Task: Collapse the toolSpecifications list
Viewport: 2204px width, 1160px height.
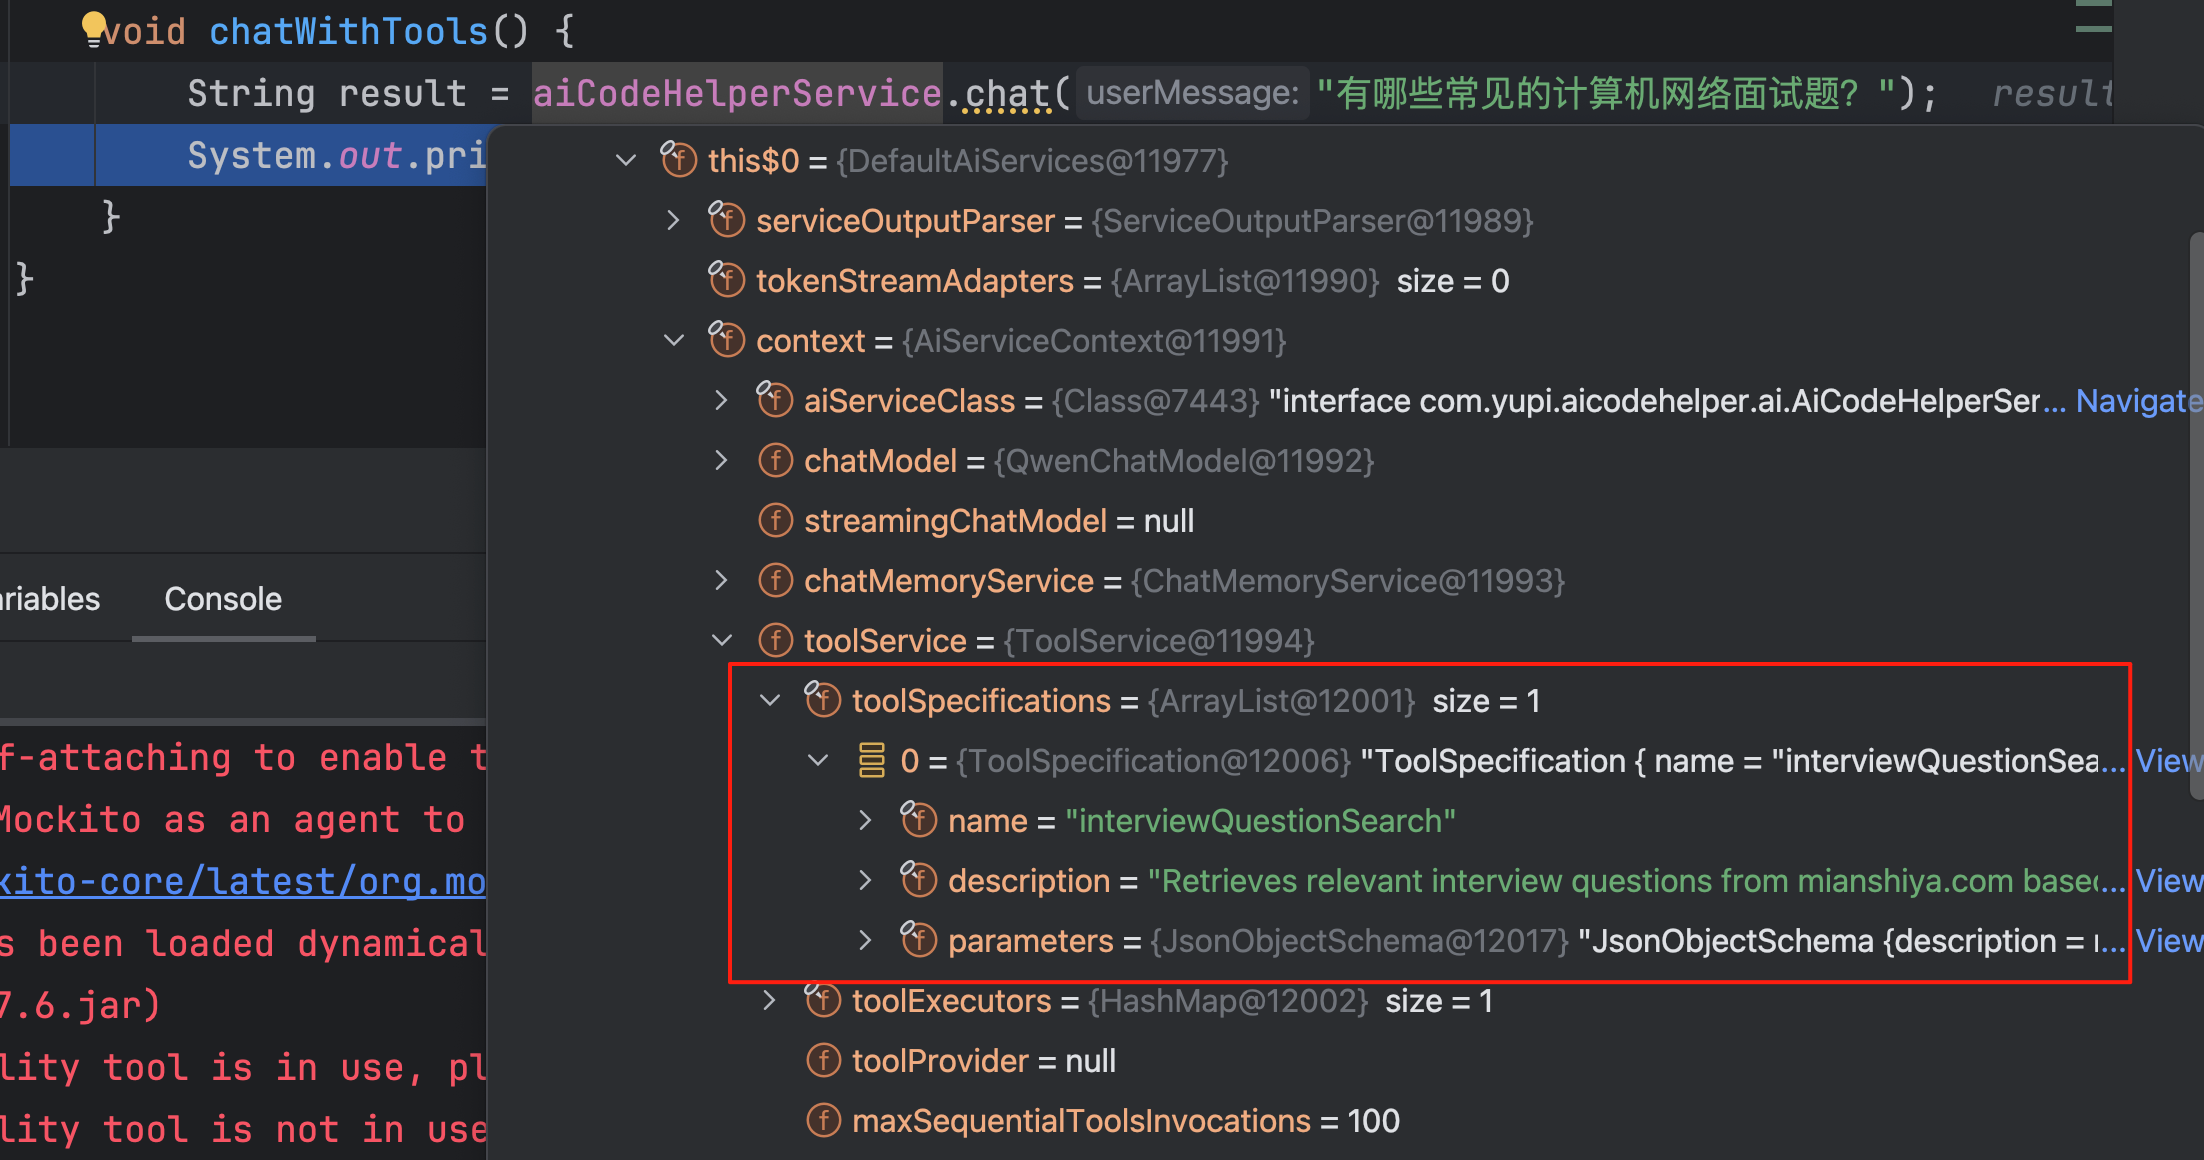Action: (770, 701)
